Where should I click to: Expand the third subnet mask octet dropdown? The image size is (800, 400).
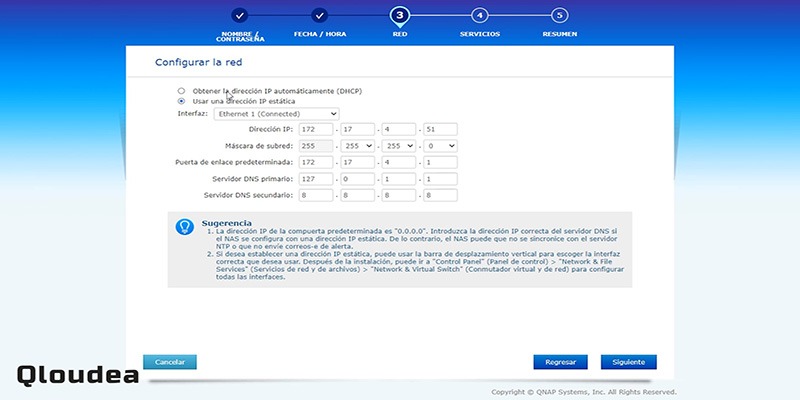398,146
